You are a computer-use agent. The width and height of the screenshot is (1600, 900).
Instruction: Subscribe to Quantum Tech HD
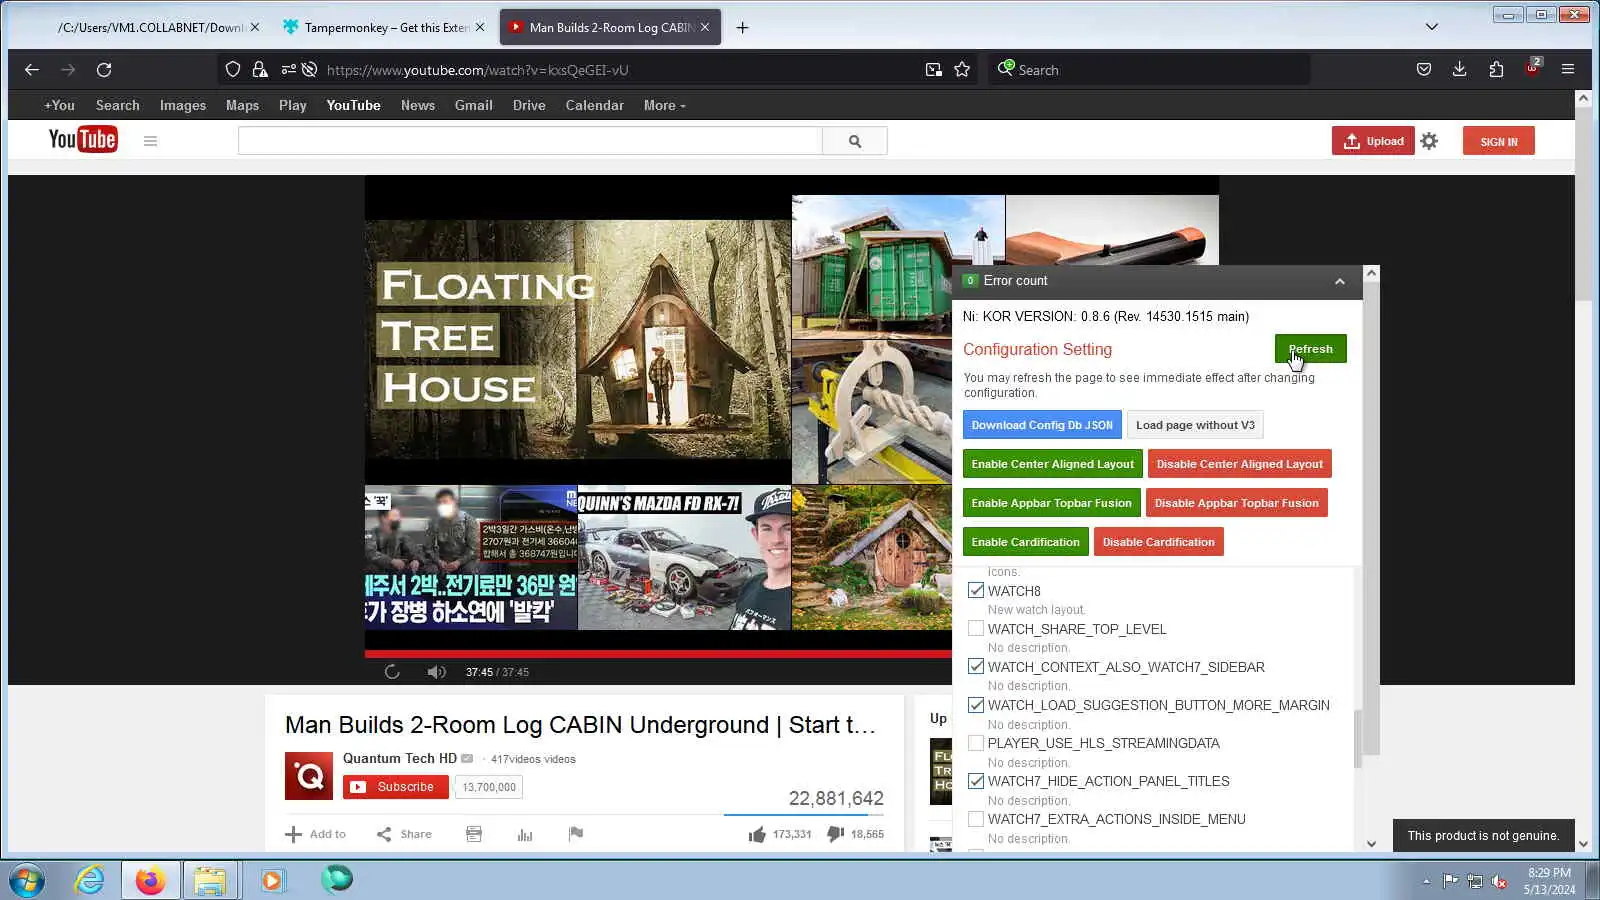click(396, 787)
